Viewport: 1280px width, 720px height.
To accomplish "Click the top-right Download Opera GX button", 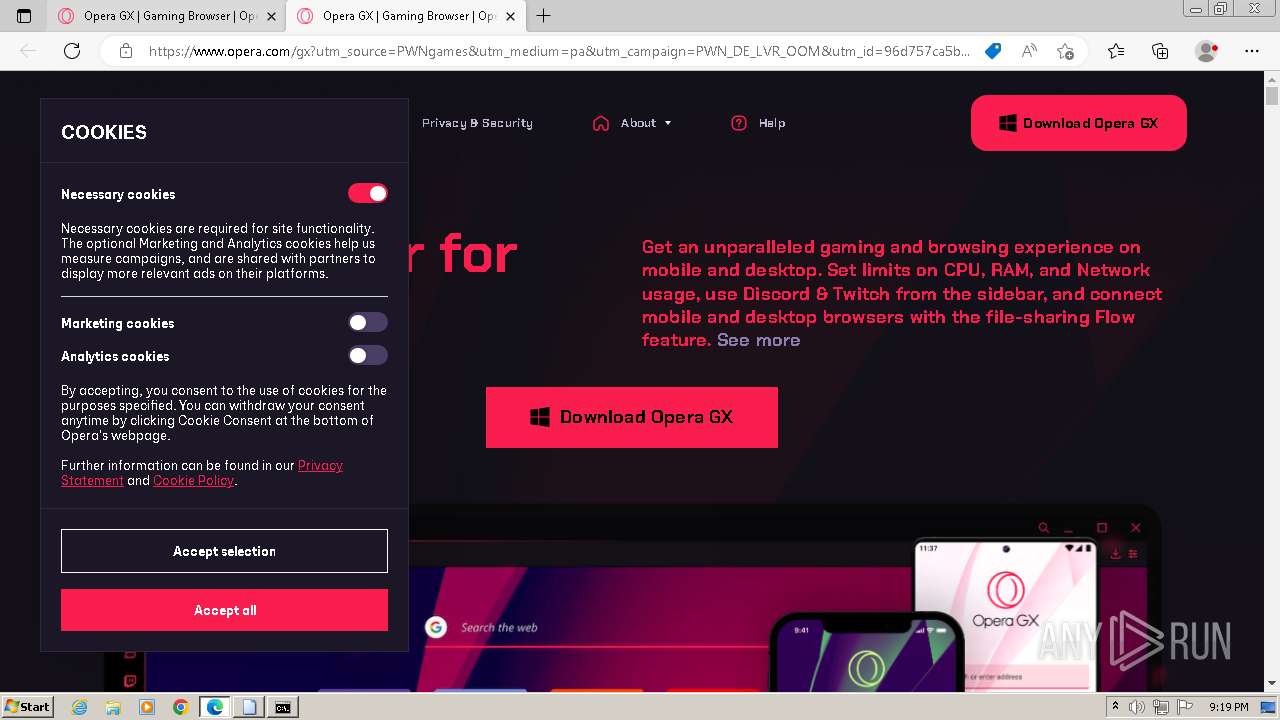I will 1079,123.
